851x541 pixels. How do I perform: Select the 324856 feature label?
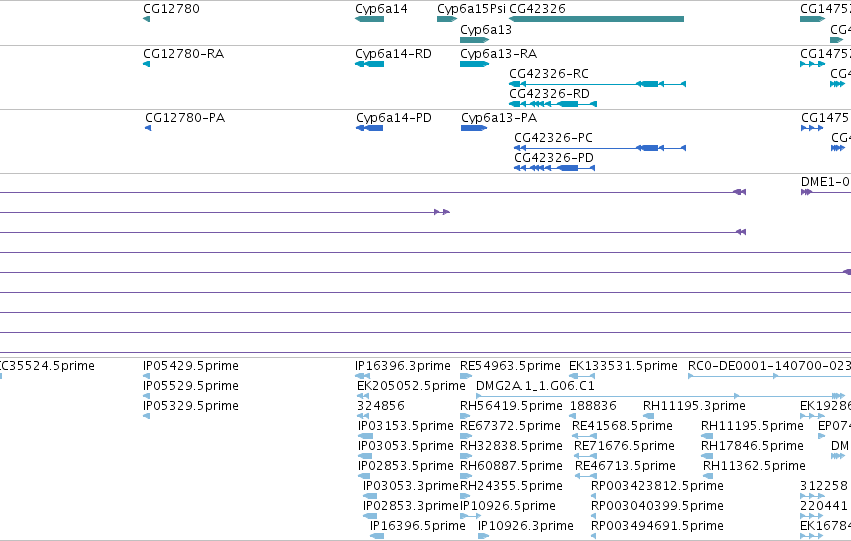coord(380,406)
